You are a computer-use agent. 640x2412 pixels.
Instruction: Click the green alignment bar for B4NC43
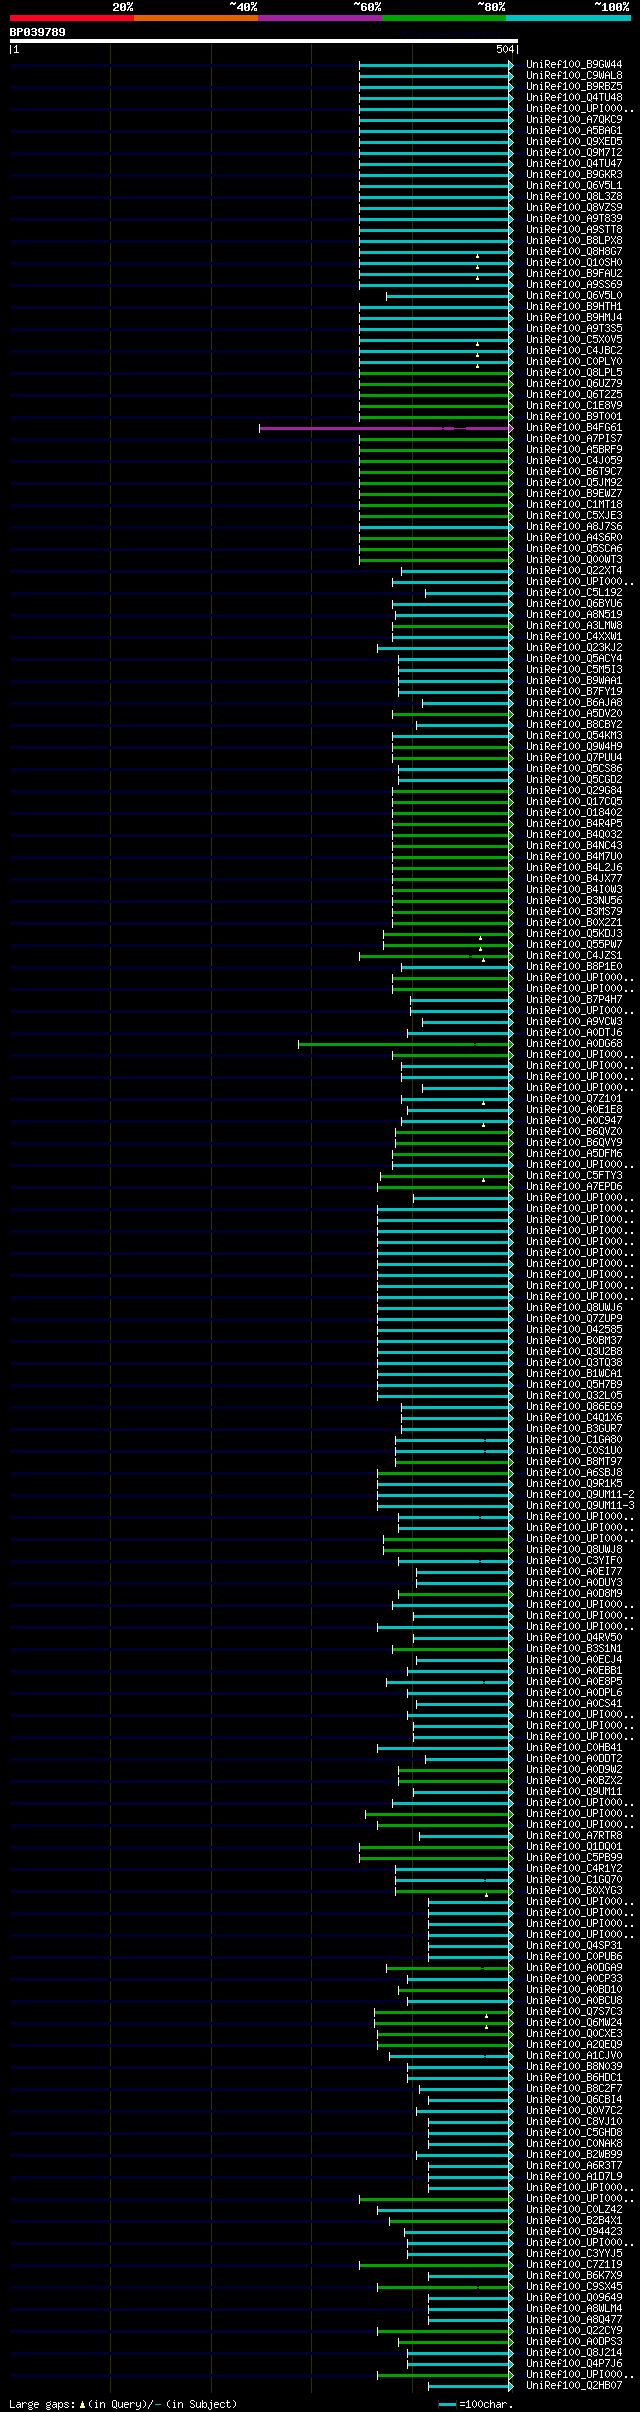click(x=452, y=846)
